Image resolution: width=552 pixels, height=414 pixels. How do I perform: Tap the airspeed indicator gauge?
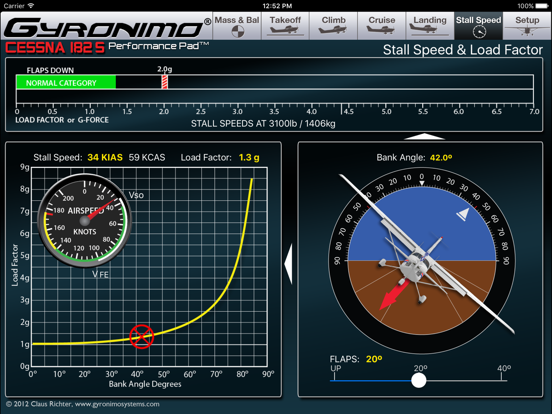click(x=84, y=221)
